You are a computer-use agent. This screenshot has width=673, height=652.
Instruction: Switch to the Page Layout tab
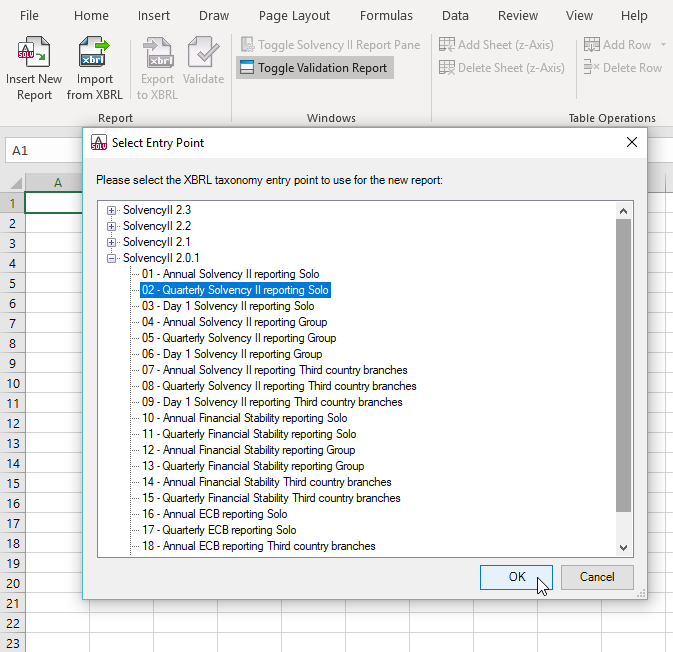(x=294, y=16)
